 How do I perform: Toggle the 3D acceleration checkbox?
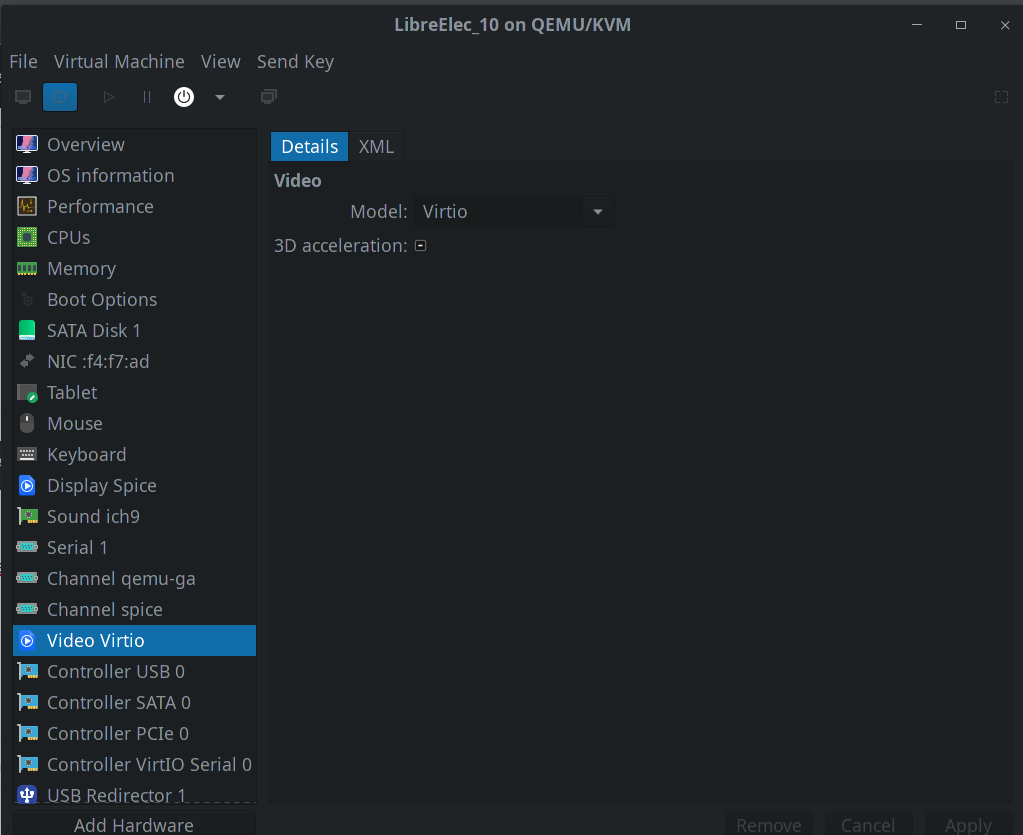[420, 246]
